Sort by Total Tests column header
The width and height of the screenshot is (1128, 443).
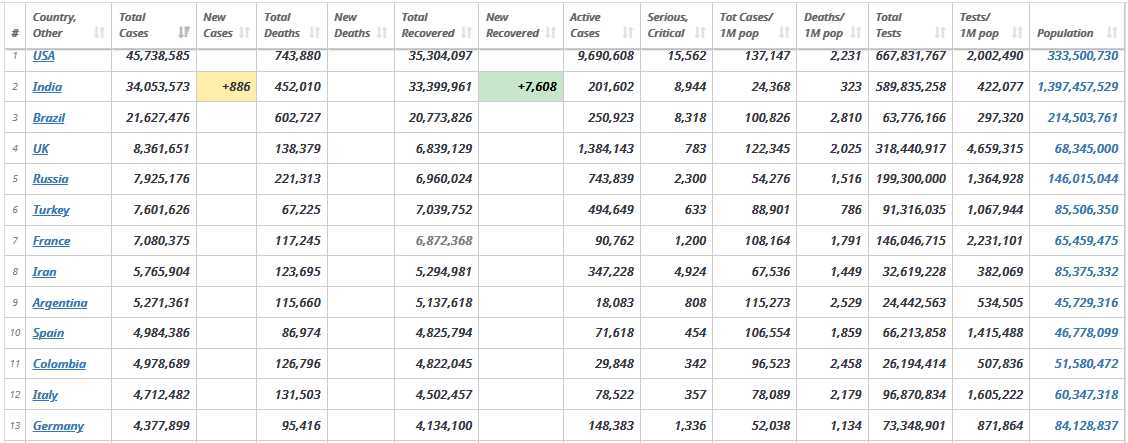[910, 25]
